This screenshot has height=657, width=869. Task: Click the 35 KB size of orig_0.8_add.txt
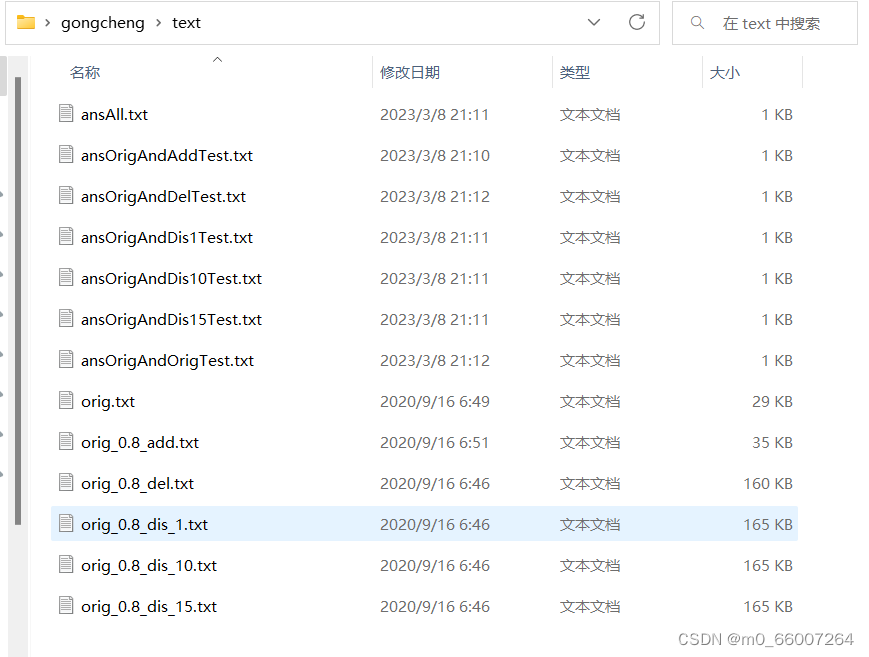(x=772, y=443)
